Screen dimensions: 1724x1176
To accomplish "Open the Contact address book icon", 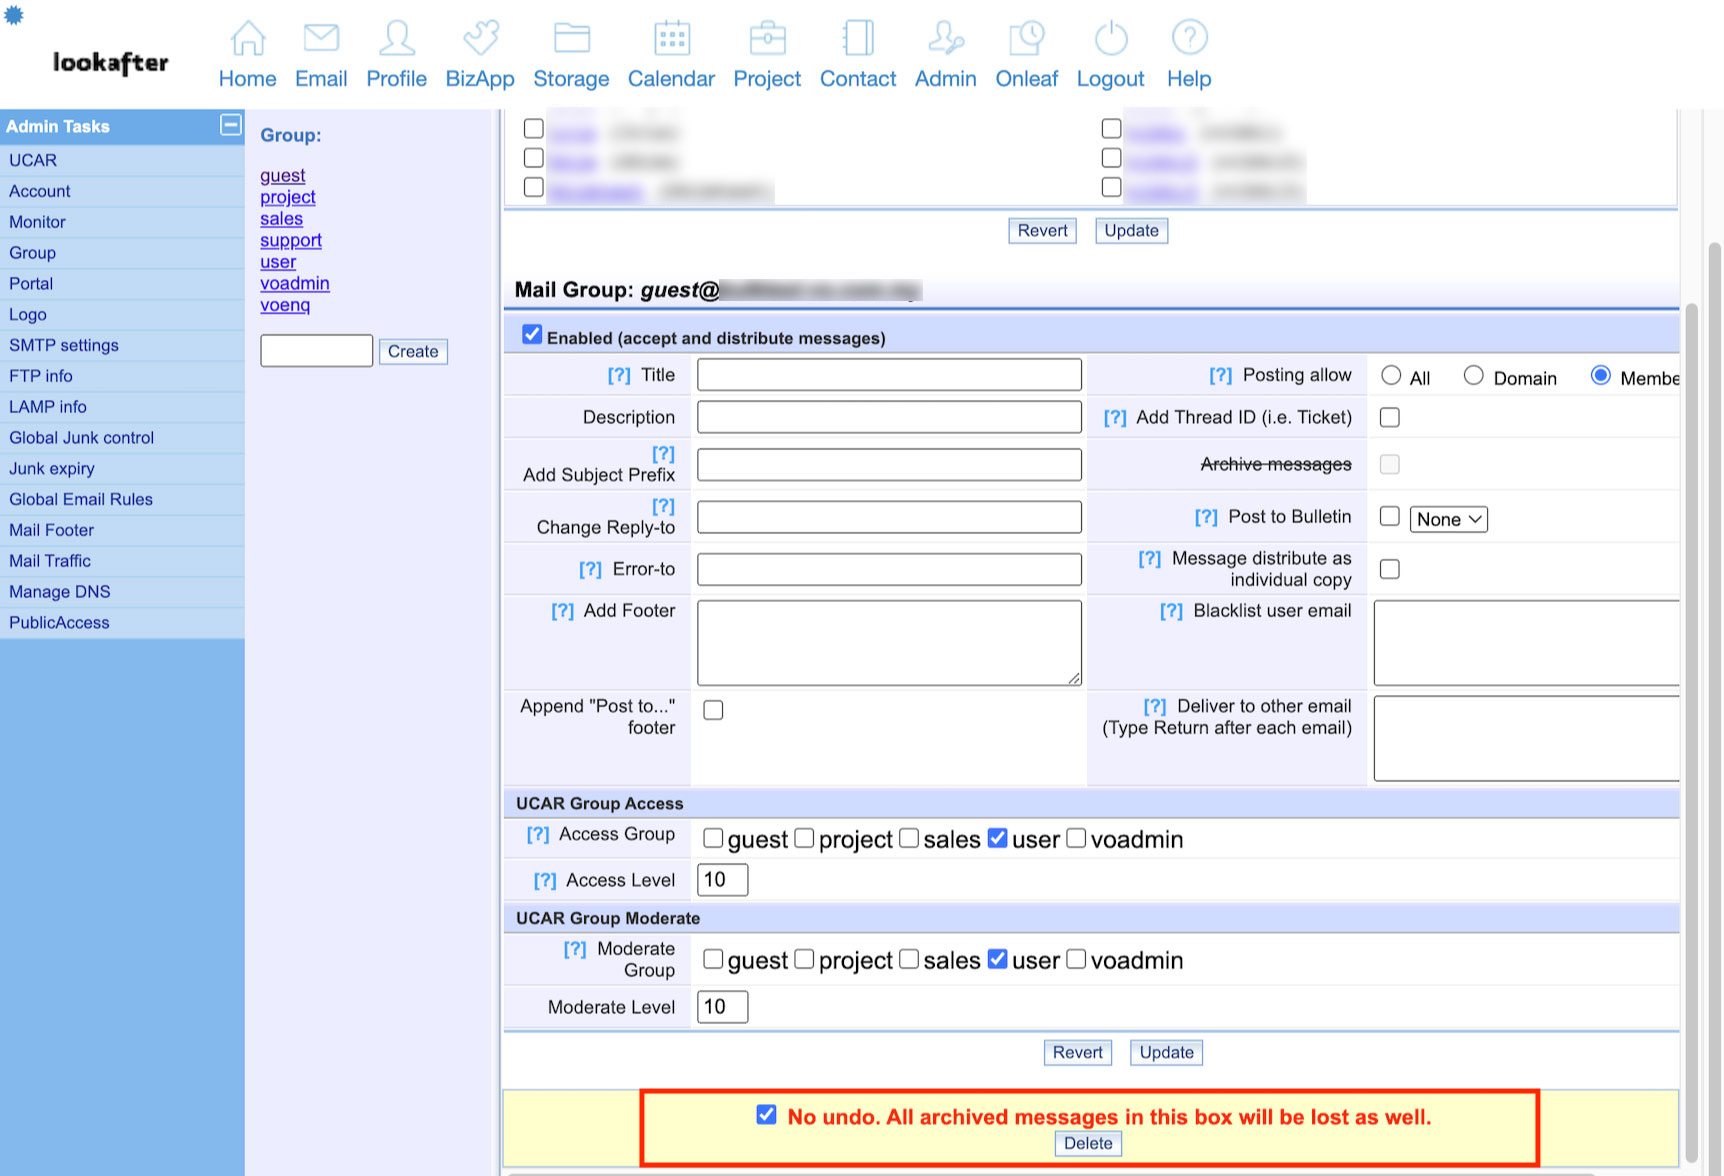I will point(857,39).
